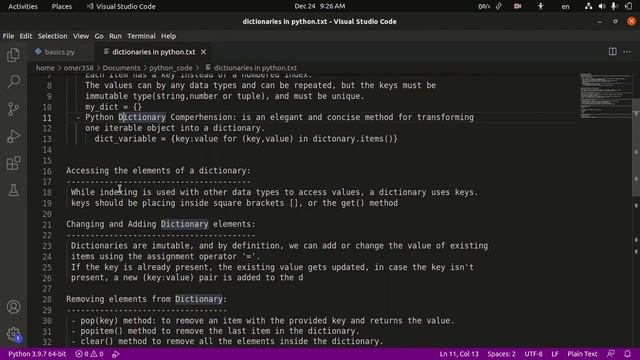The height and width of the screenshot is (360, 640).
Task: Change language mode Plain Text
Action: 582,354
